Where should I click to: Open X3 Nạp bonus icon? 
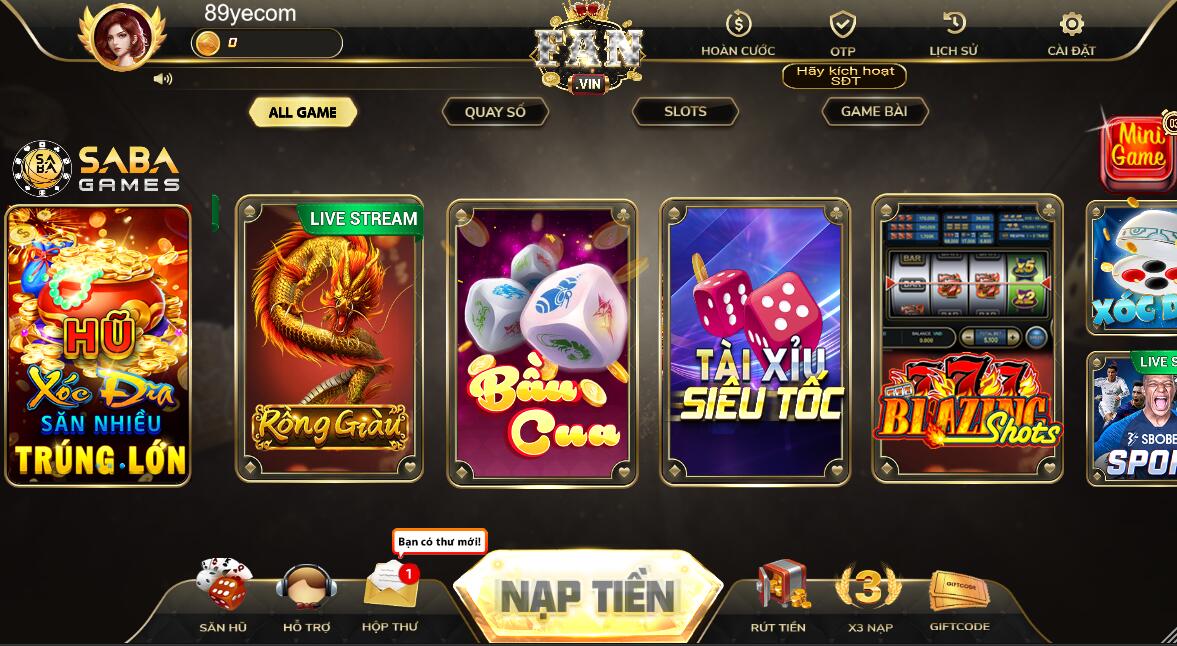tap(868, 586)
